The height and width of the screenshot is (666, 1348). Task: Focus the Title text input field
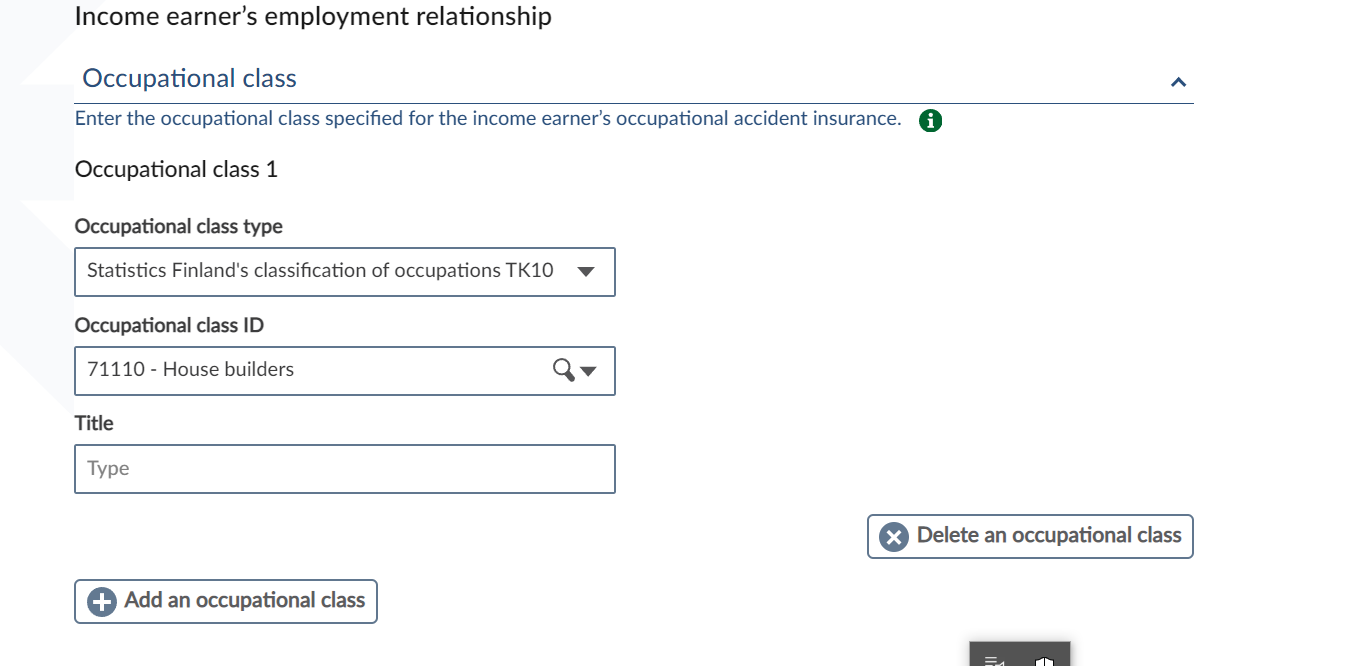pos(344,469)
